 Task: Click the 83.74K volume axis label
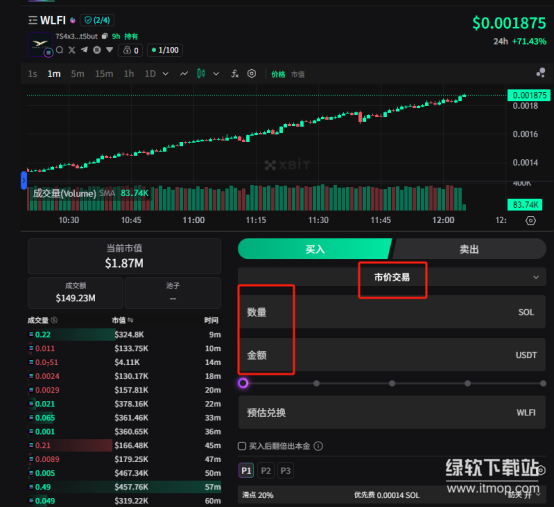pyautogui.click(x=525, y=205)
